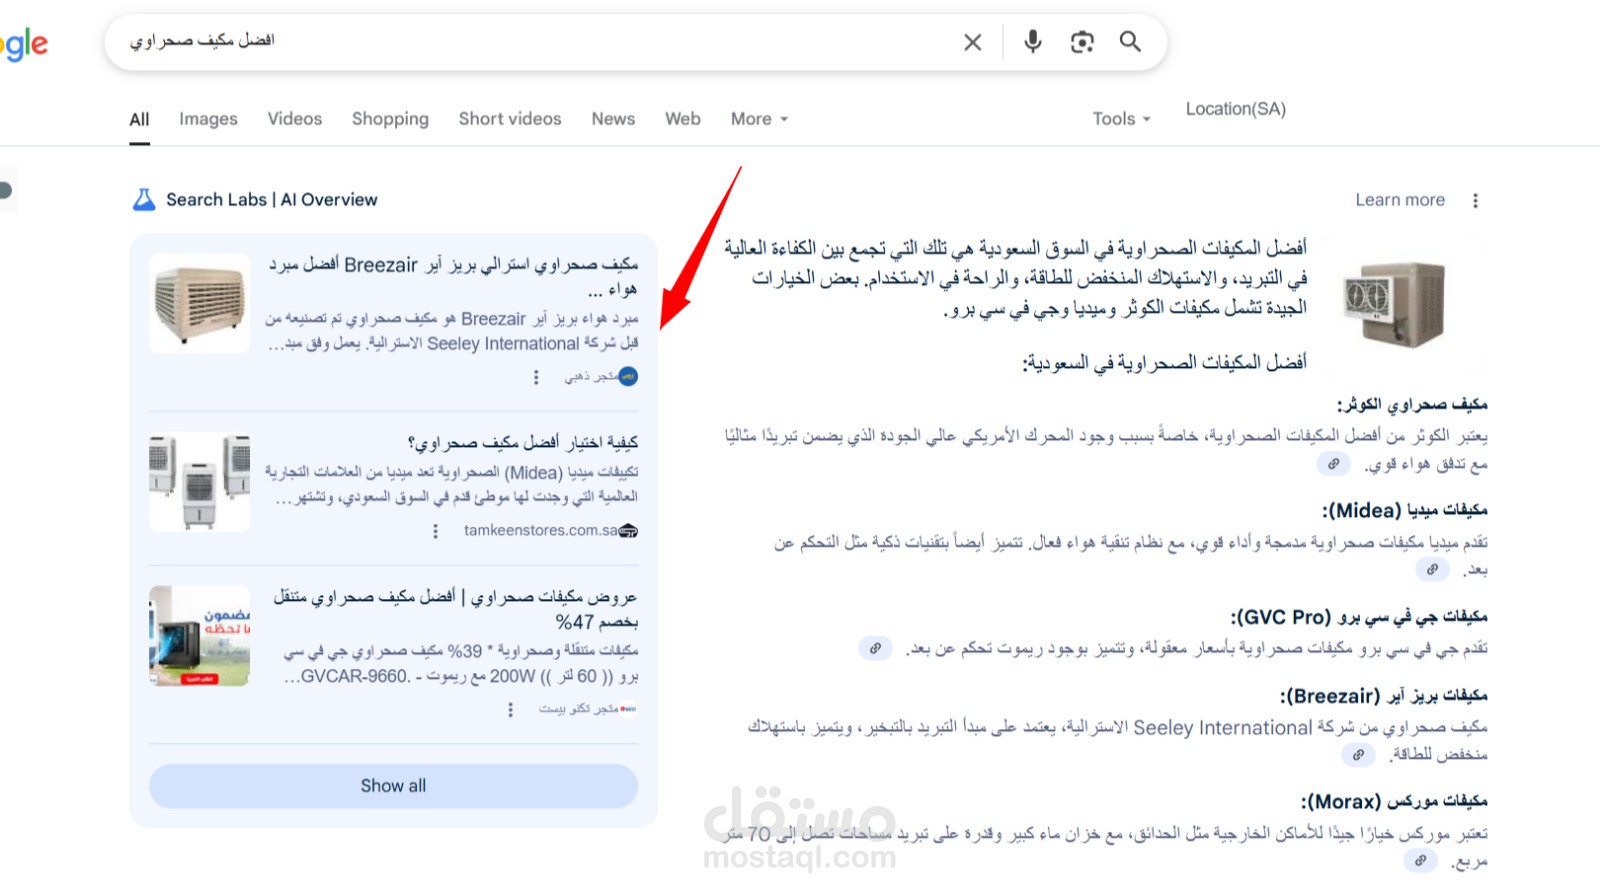
Task: Switch to the Images tab
Action: point(208,119)
